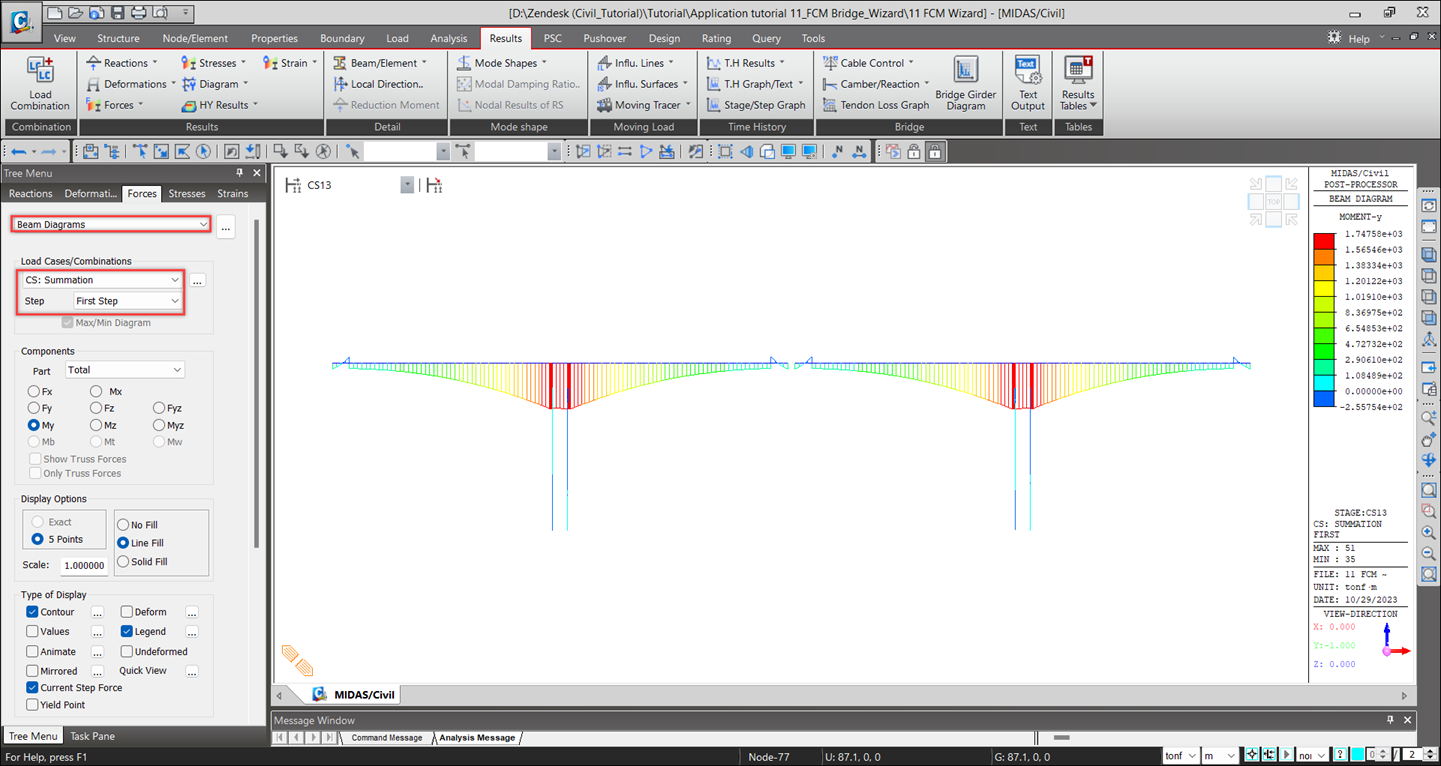Click the refresh view icon on right toolbar
This screenshot has width=1441, height=766.
tap(1429, 205)
